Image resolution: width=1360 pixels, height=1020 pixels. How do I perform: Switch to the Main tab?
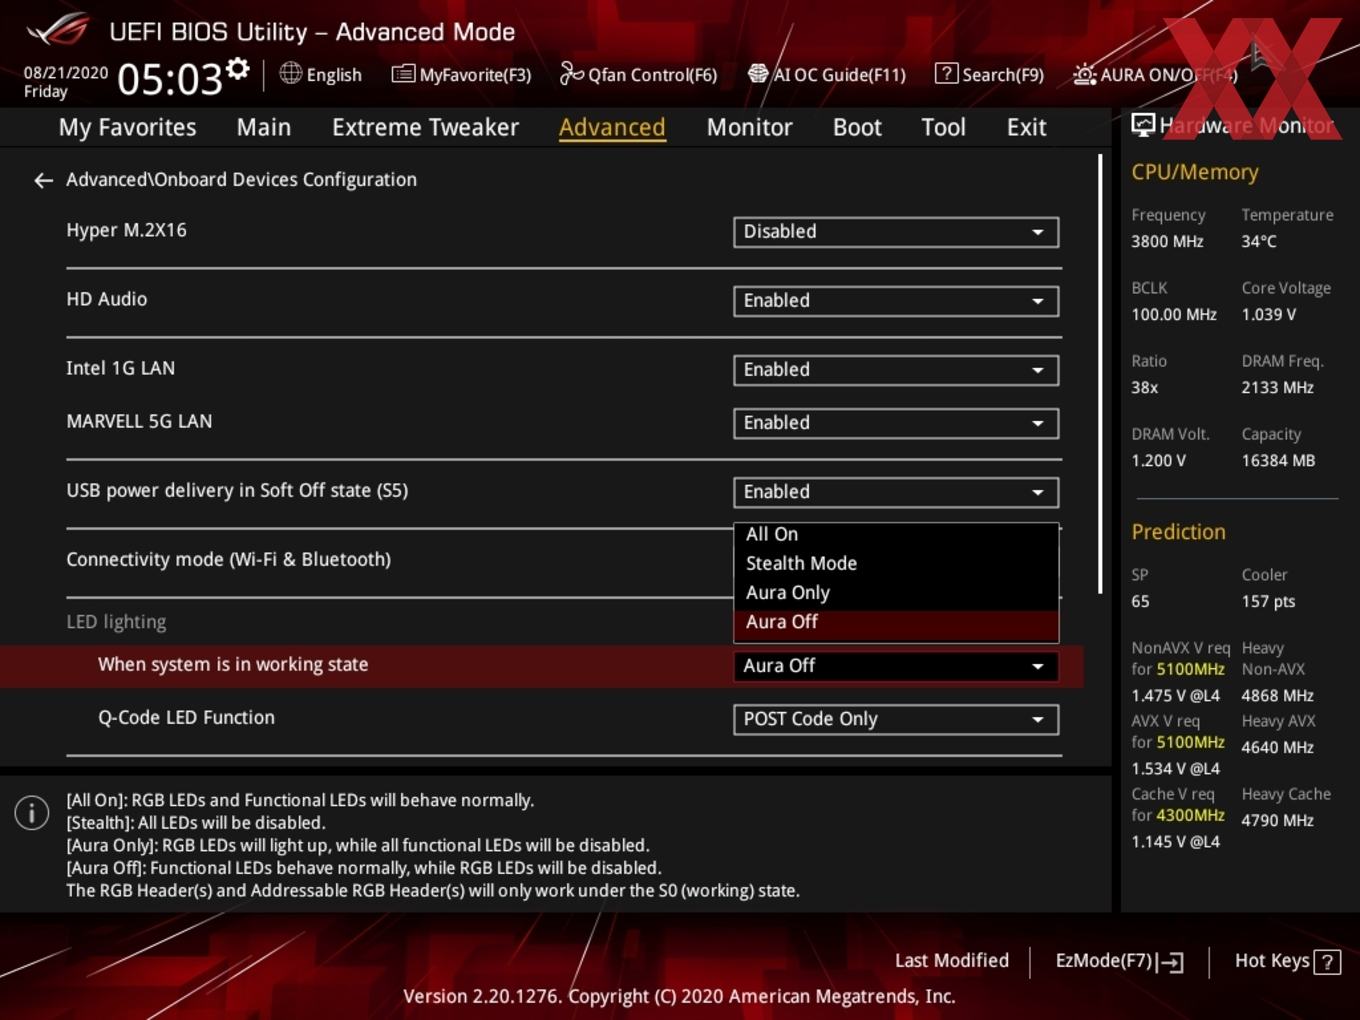264,127
